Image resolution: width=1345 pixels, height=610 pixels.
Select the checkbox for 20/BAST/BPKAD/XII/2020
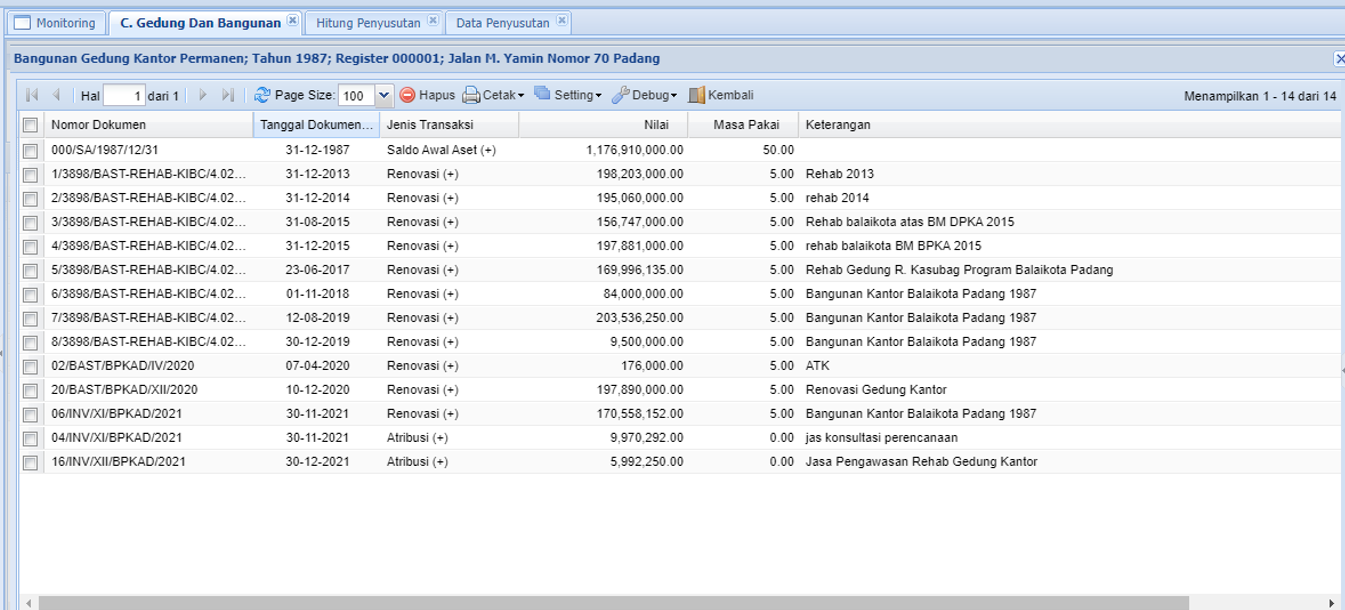coord(31,390)
